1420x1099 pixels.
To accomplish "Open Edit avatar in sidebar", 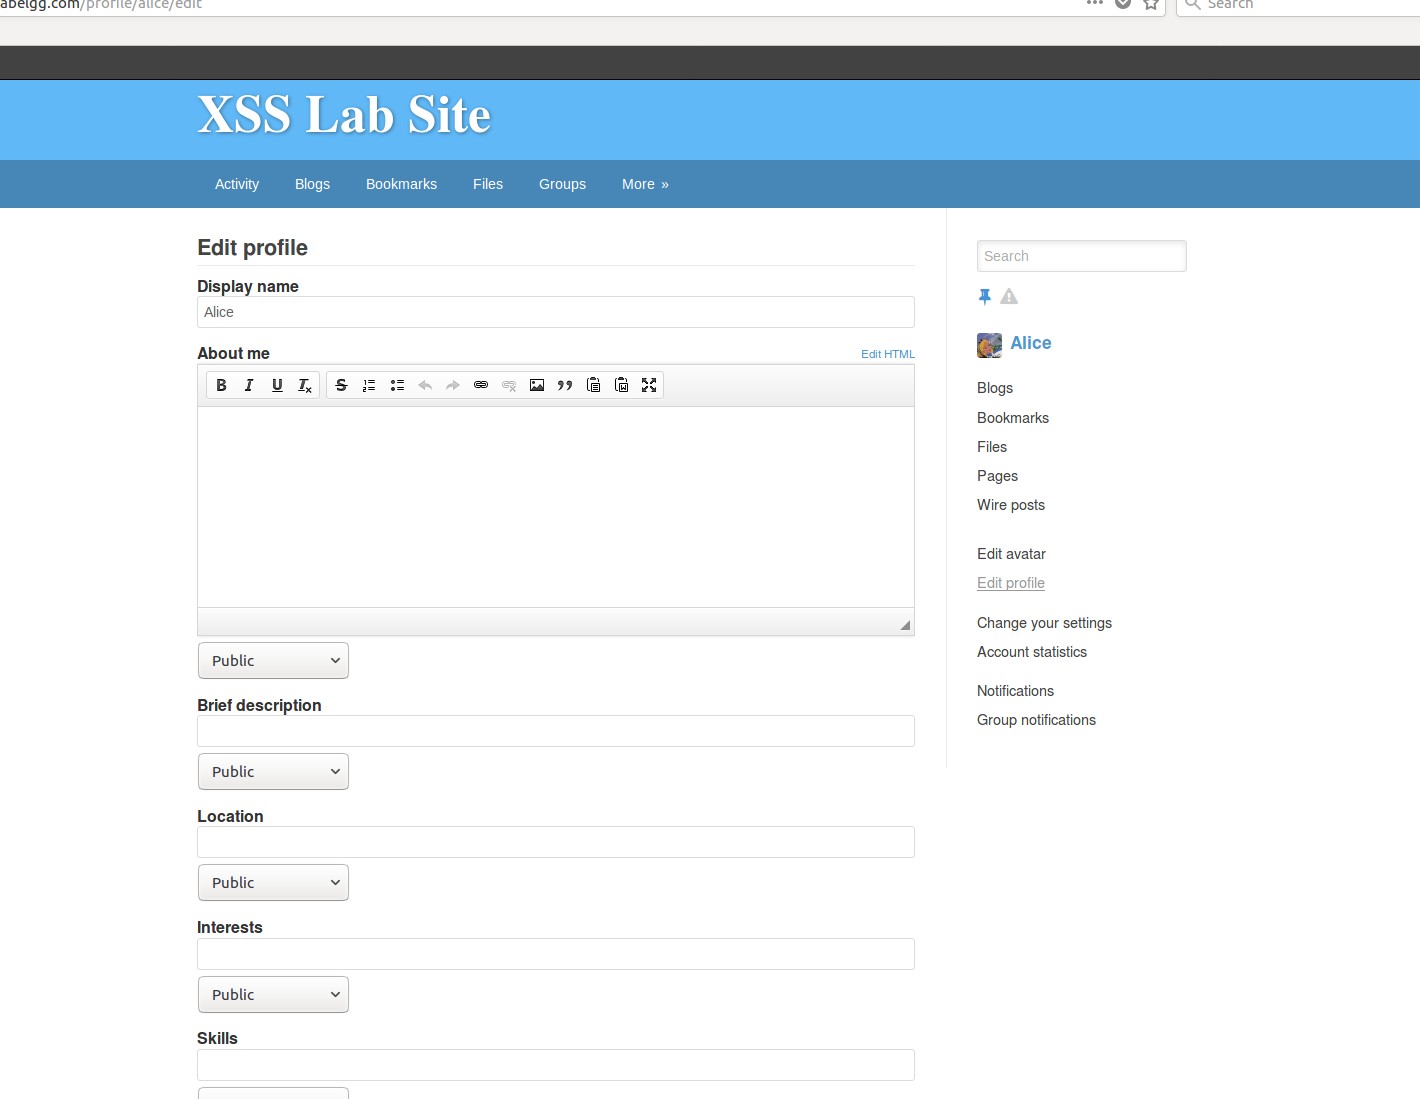I will coord(1011,554).
